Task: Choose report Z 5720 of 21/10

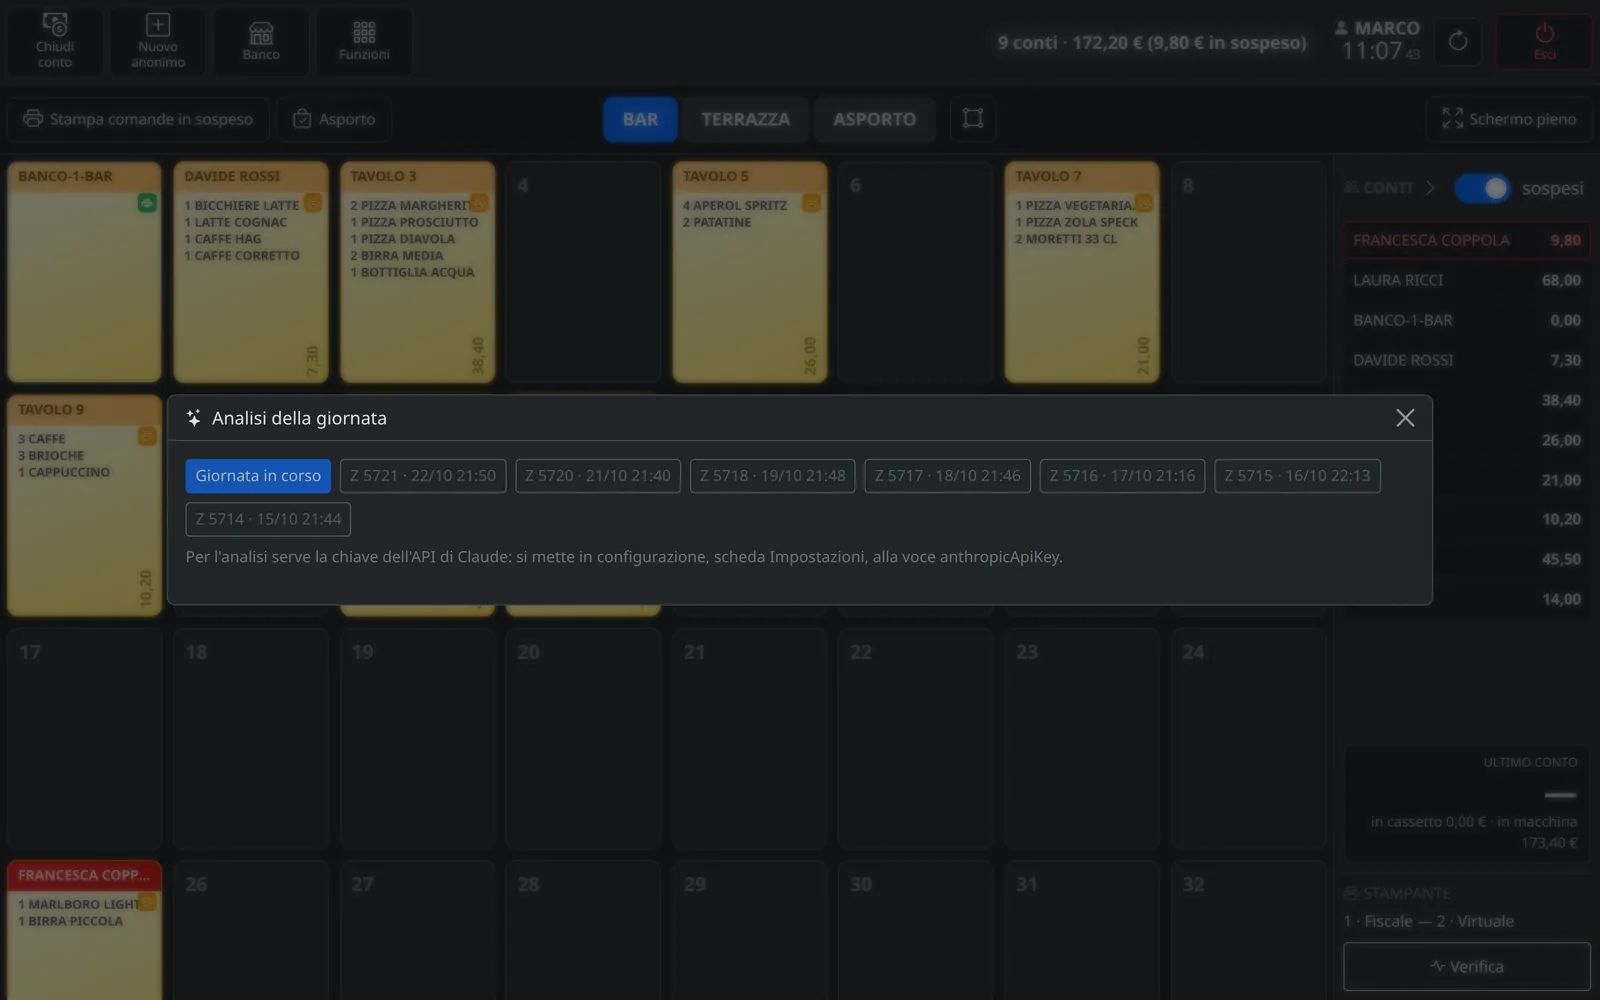Action: pos(598,476)
